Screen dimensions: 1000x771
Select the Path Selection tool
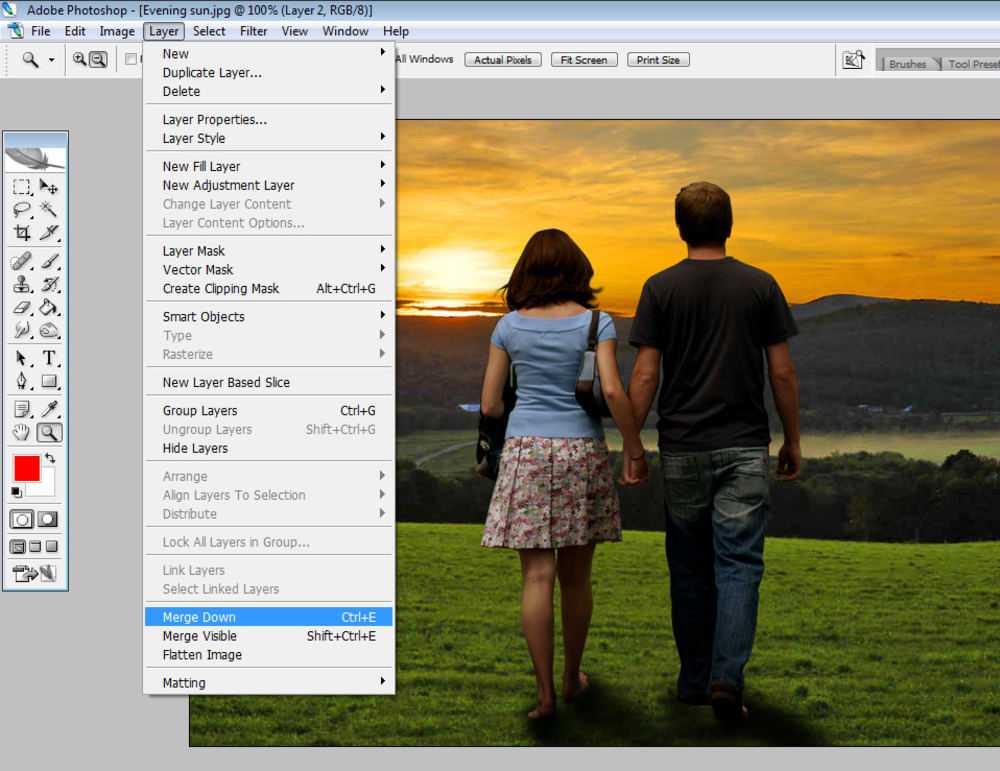click(22, 358)
